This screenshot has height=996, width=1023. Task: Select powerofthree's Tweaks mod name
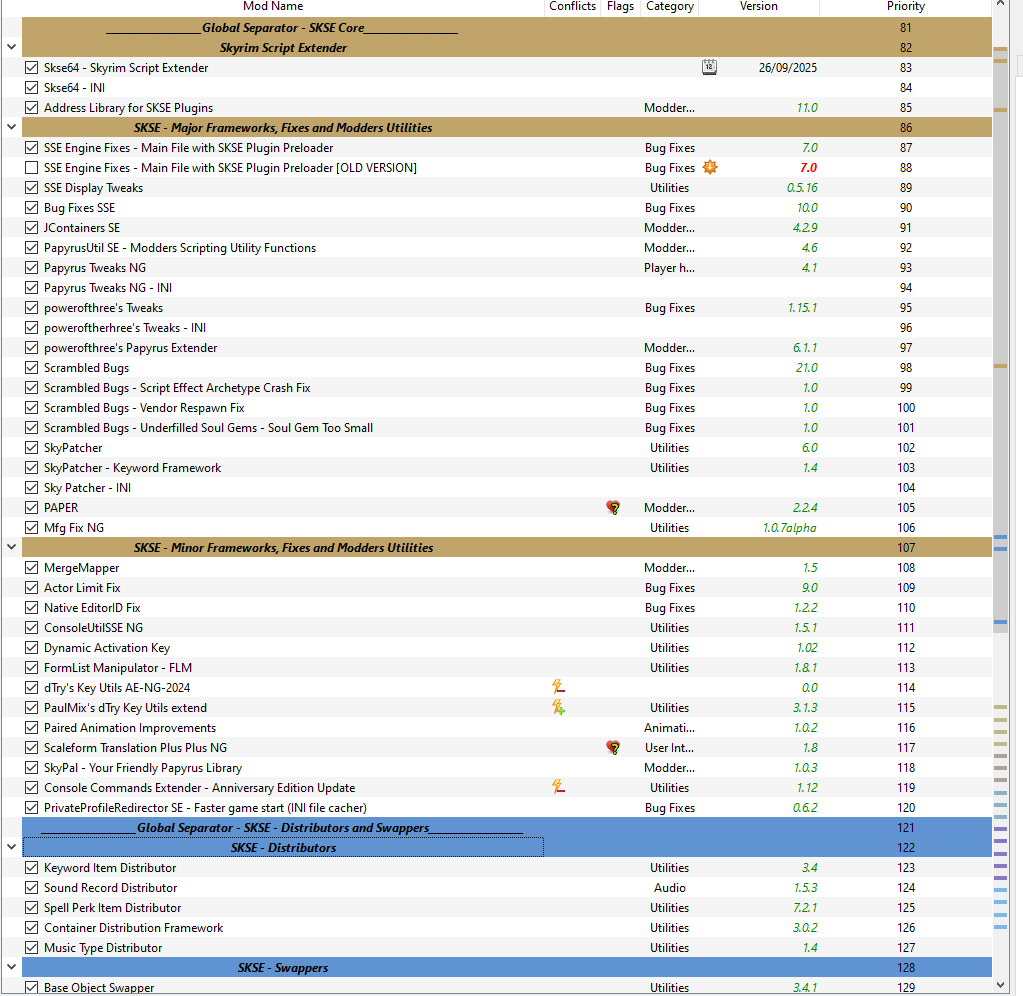pyautogui.click(x=103, y=308)
